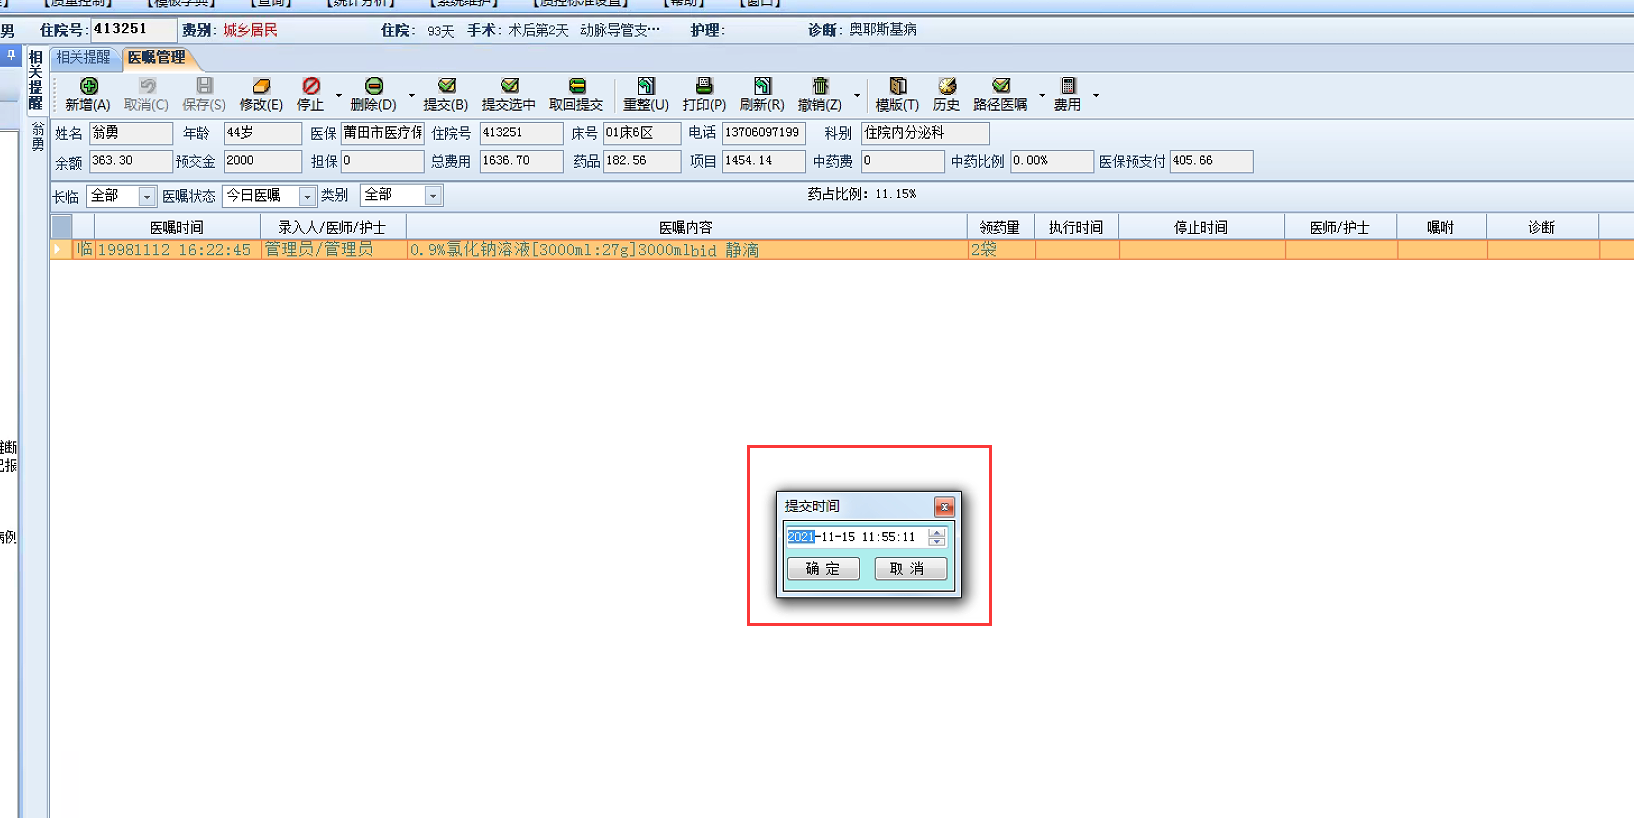
Task: Expand the arrow next to 路径医嘱
Action: pyautogui.click(x=1042, y=96)
